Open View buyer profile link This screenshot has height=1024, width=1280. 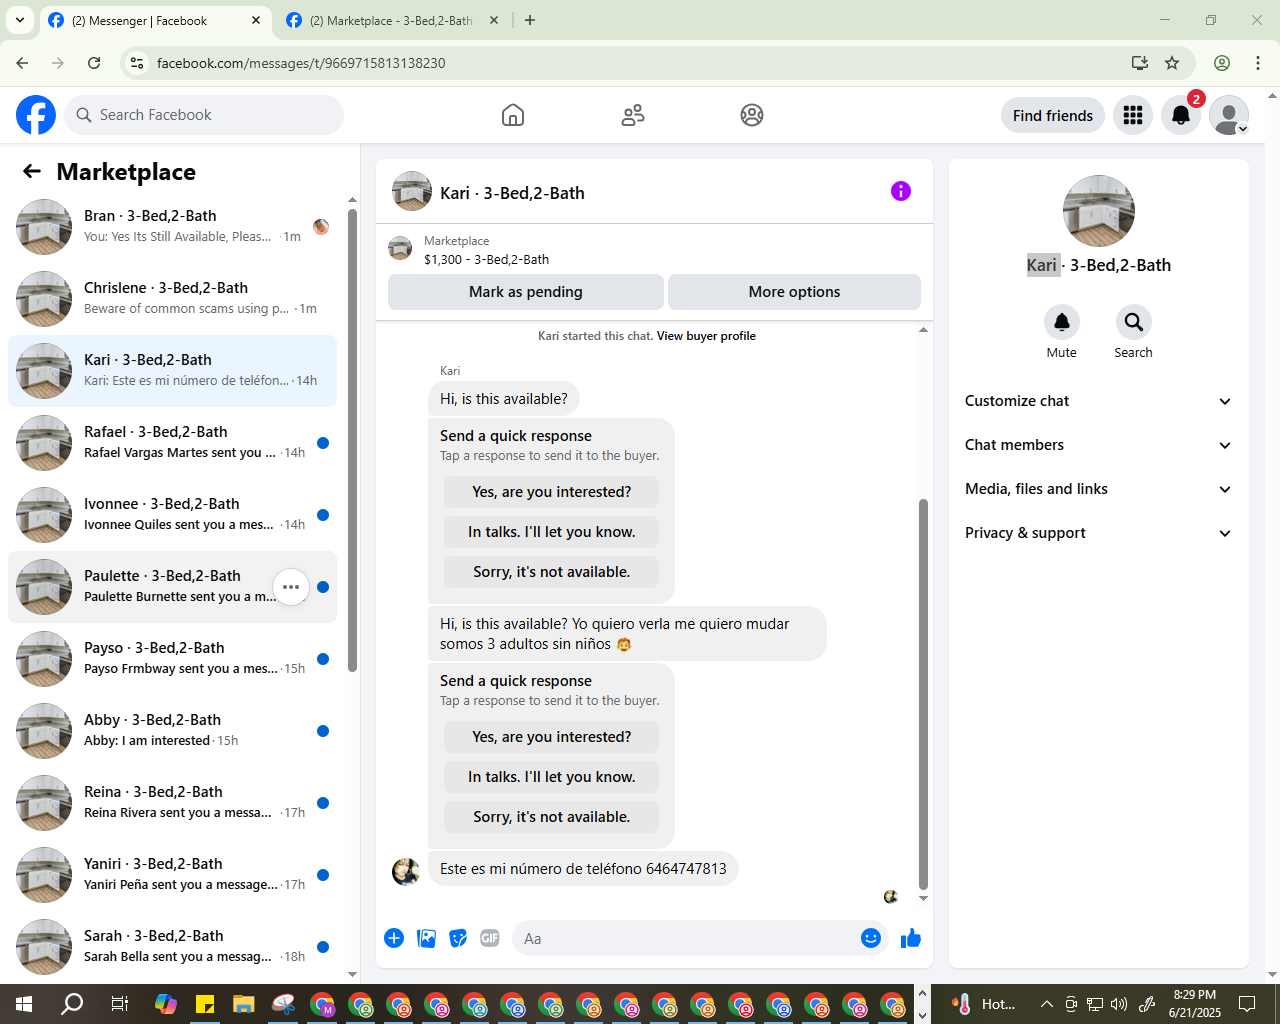pyautogui.click(x=706, y=336)
